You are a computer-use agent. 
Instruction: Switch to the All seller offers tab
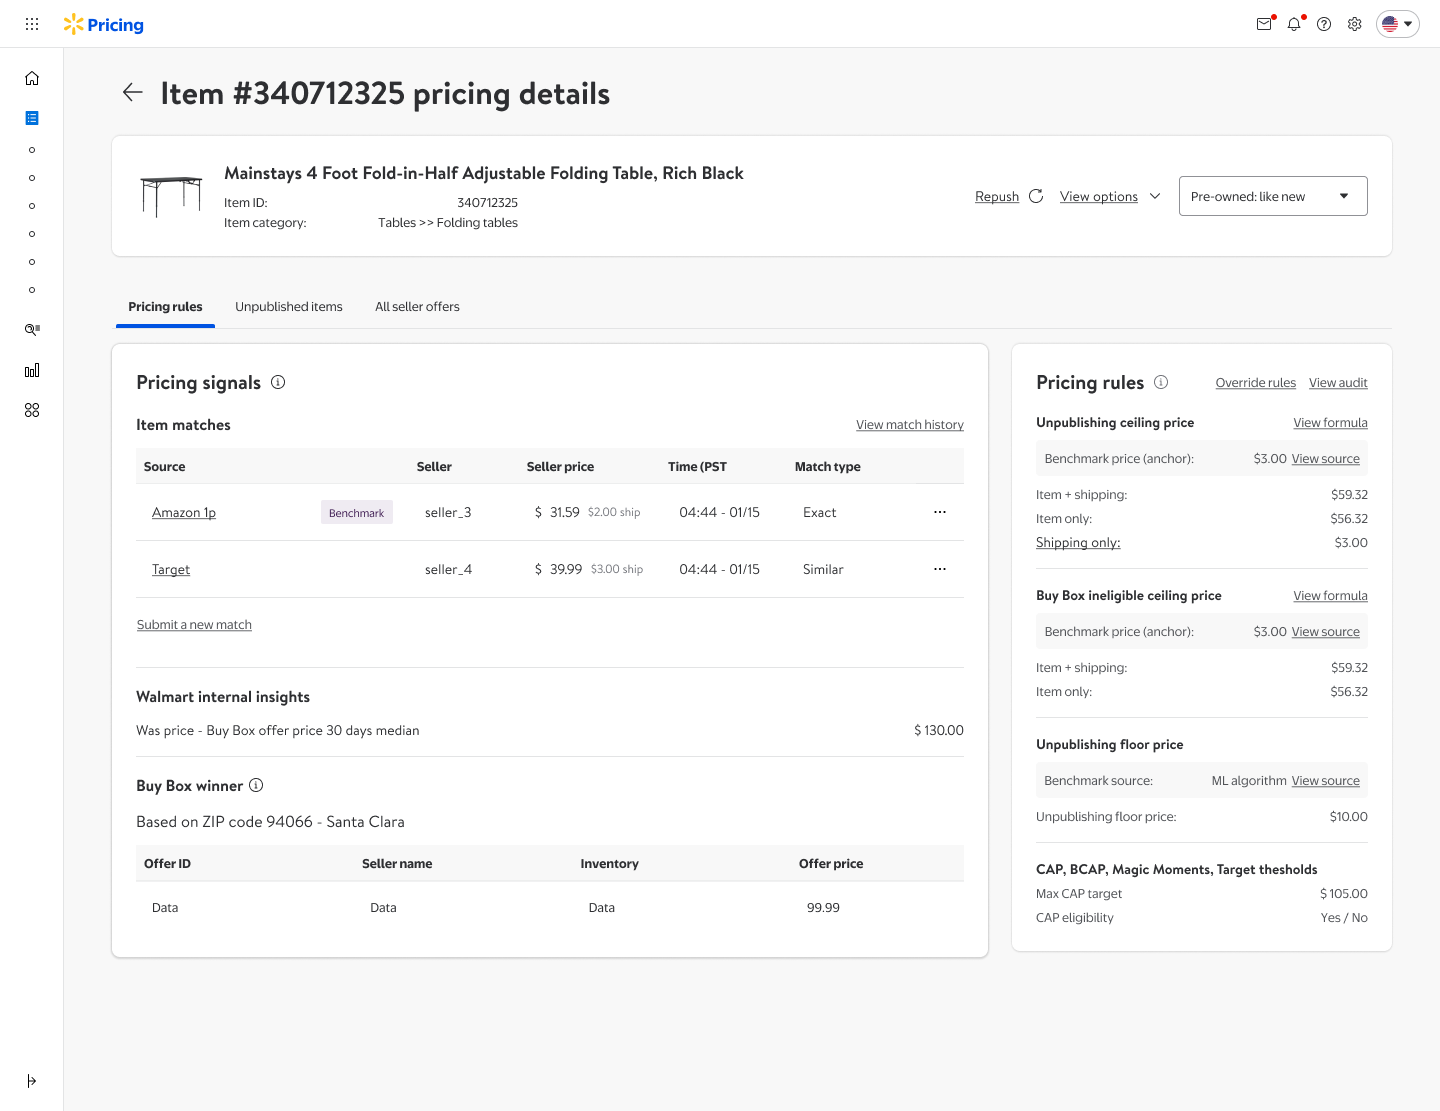pyautogui.click(x=417, y=307)
